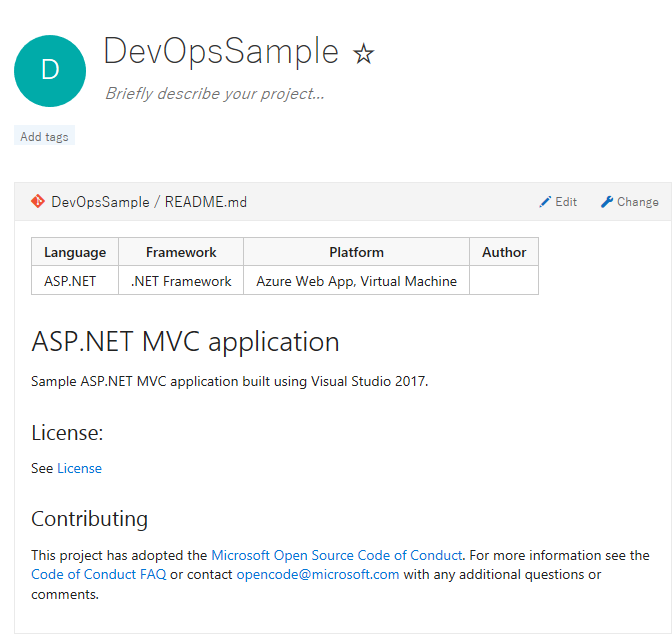Open the Code of Conduct FAQ link

(99, 574)
